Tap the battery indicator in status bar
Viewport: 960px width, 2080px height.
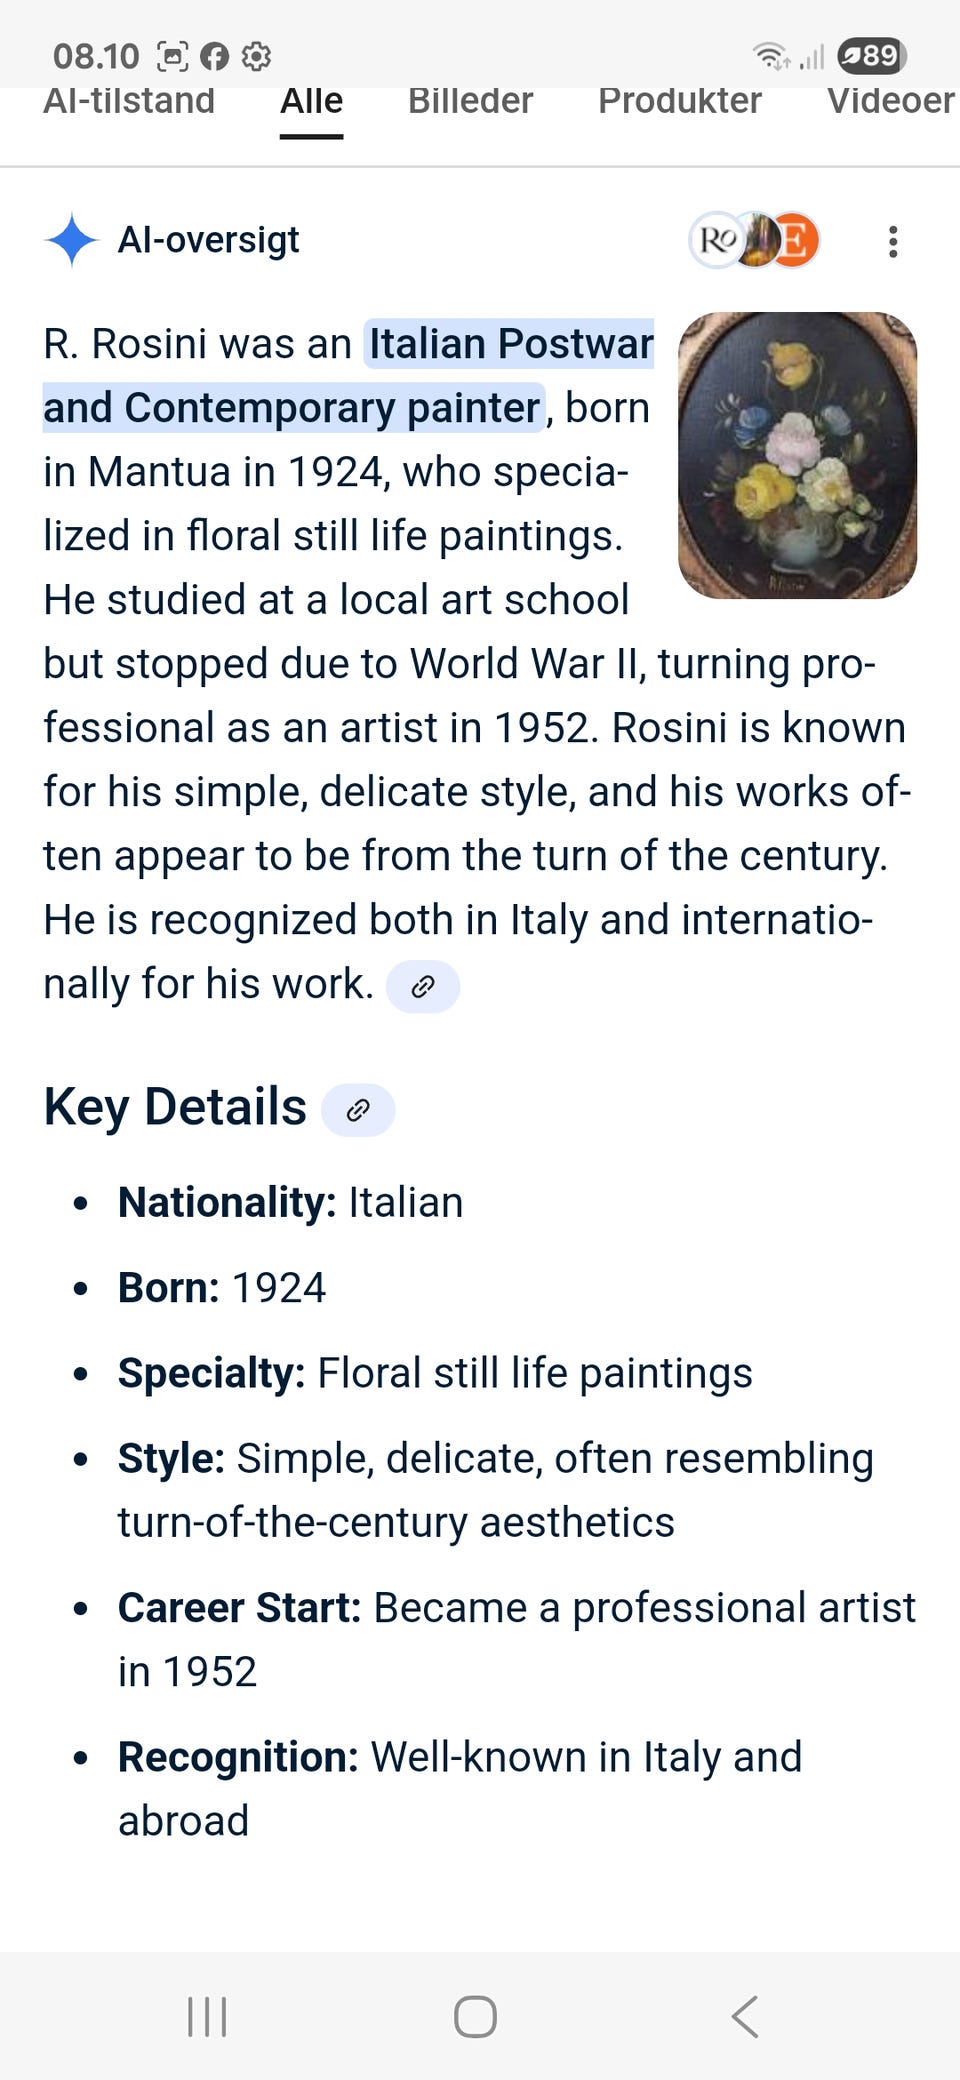872,56
